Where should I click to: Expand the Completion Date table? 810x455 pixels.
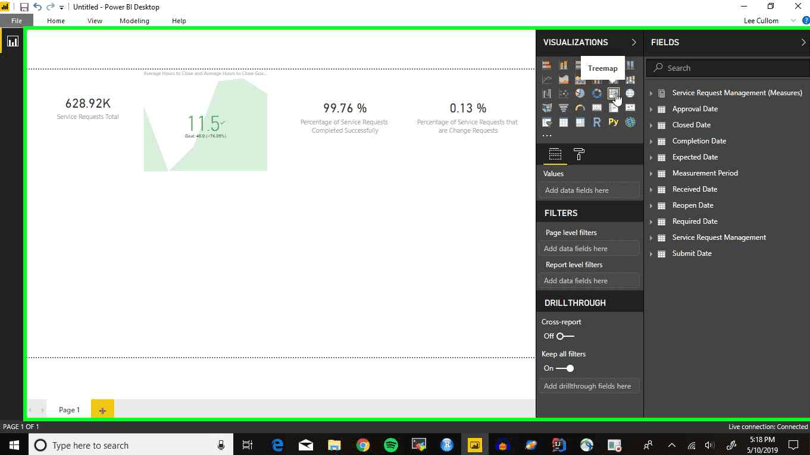651,141
